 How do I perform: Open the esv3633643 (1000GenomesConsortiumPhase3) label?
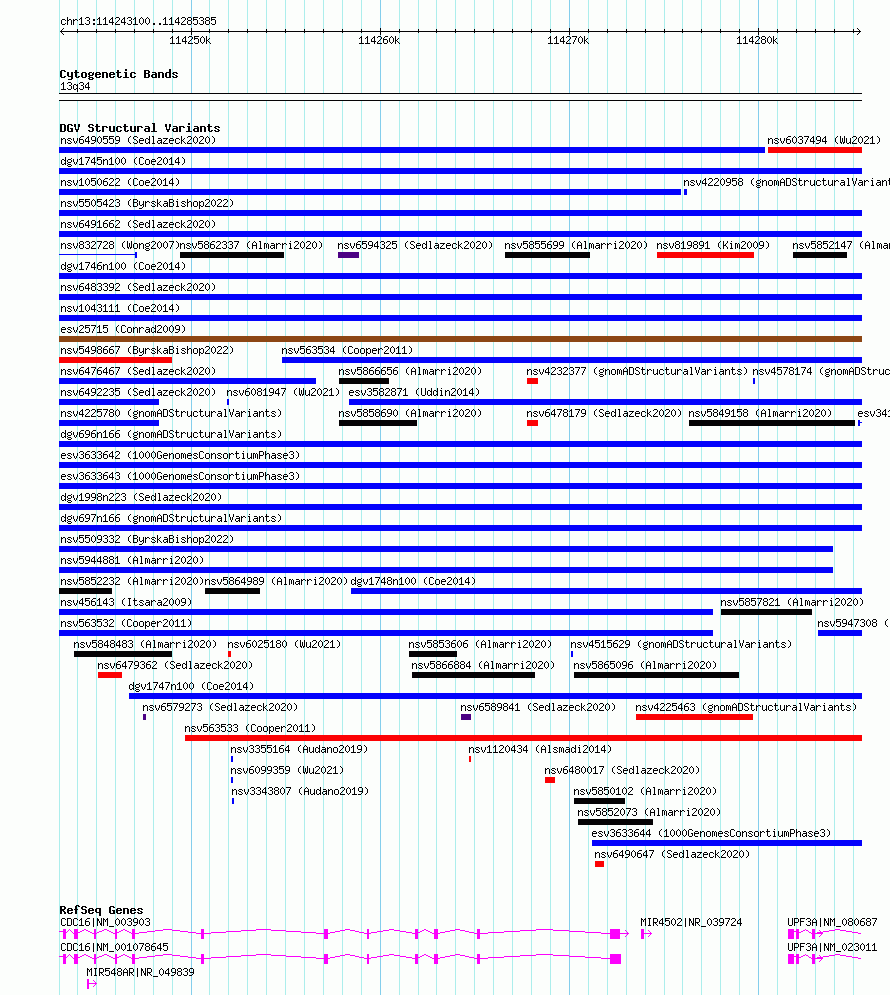[180, 476]
